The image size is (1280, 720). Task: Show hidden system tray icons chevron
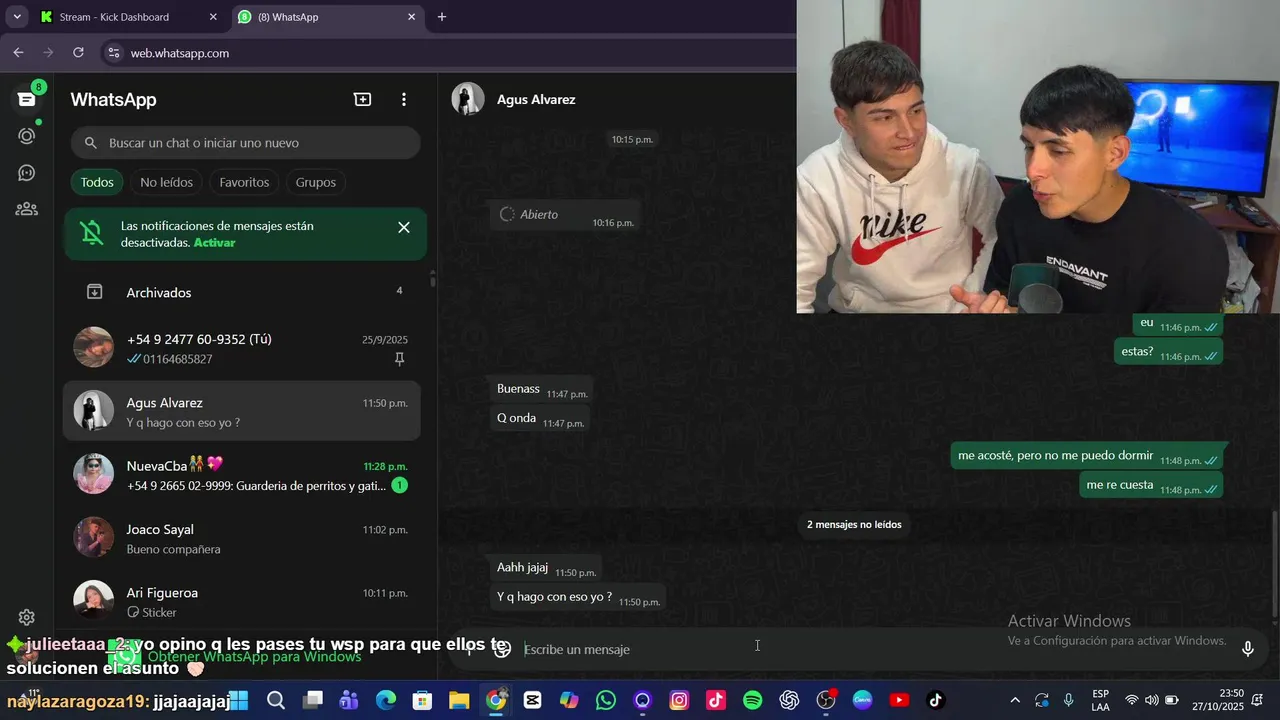tap(1015, 700)
